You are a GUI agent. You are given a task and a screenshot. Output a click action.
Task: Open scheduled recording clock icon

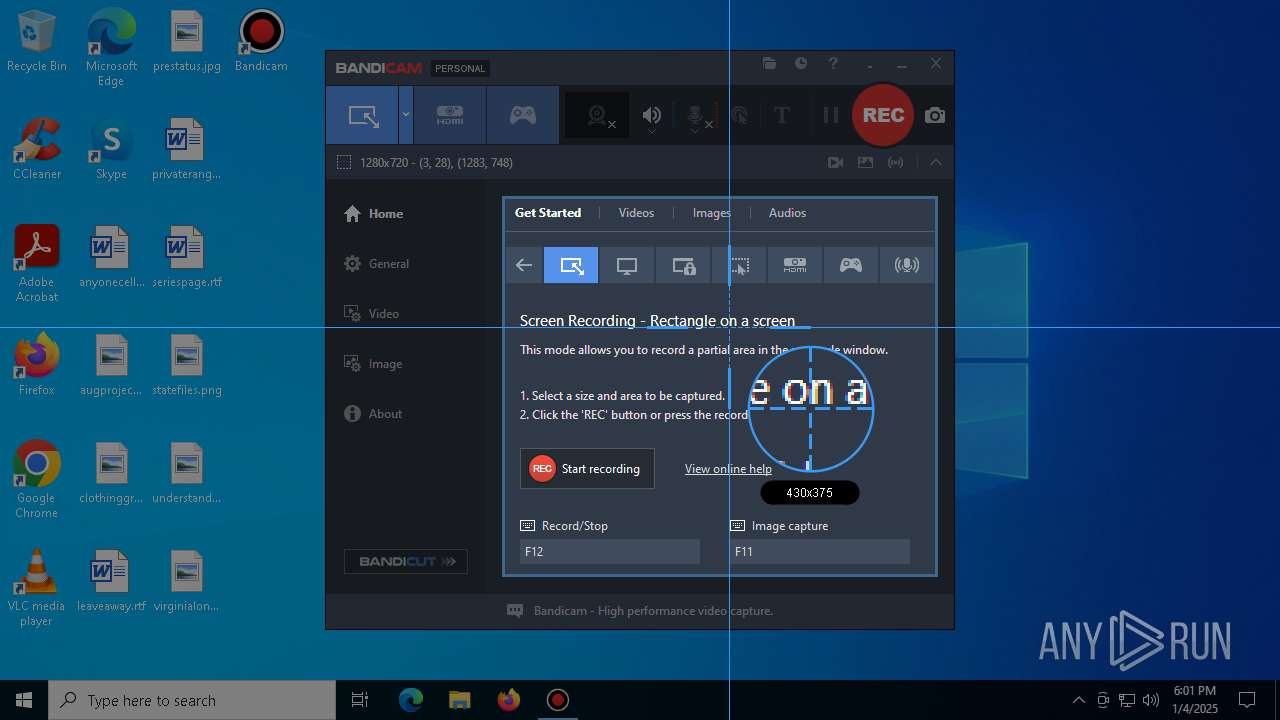[x=801, y=63]
